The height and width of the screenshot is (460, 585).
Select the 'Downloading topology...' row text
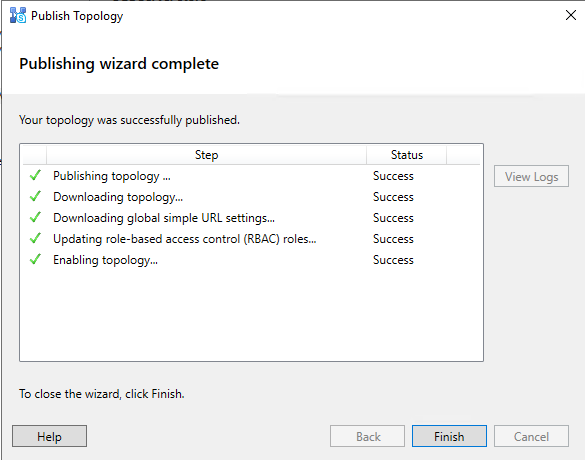(118, 197)
